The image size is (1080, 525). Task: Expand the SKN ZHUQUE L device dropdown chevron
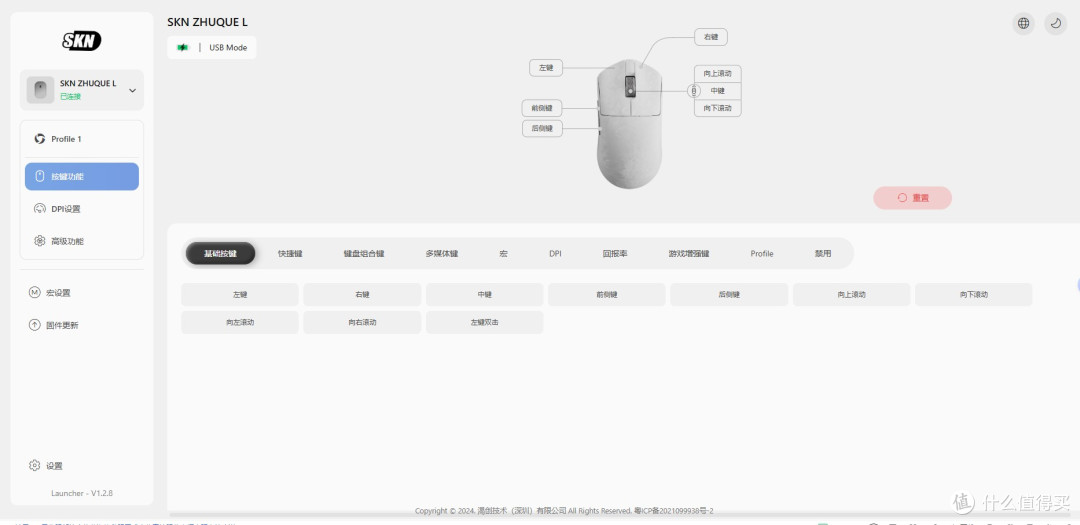click(x=132, y=90)
